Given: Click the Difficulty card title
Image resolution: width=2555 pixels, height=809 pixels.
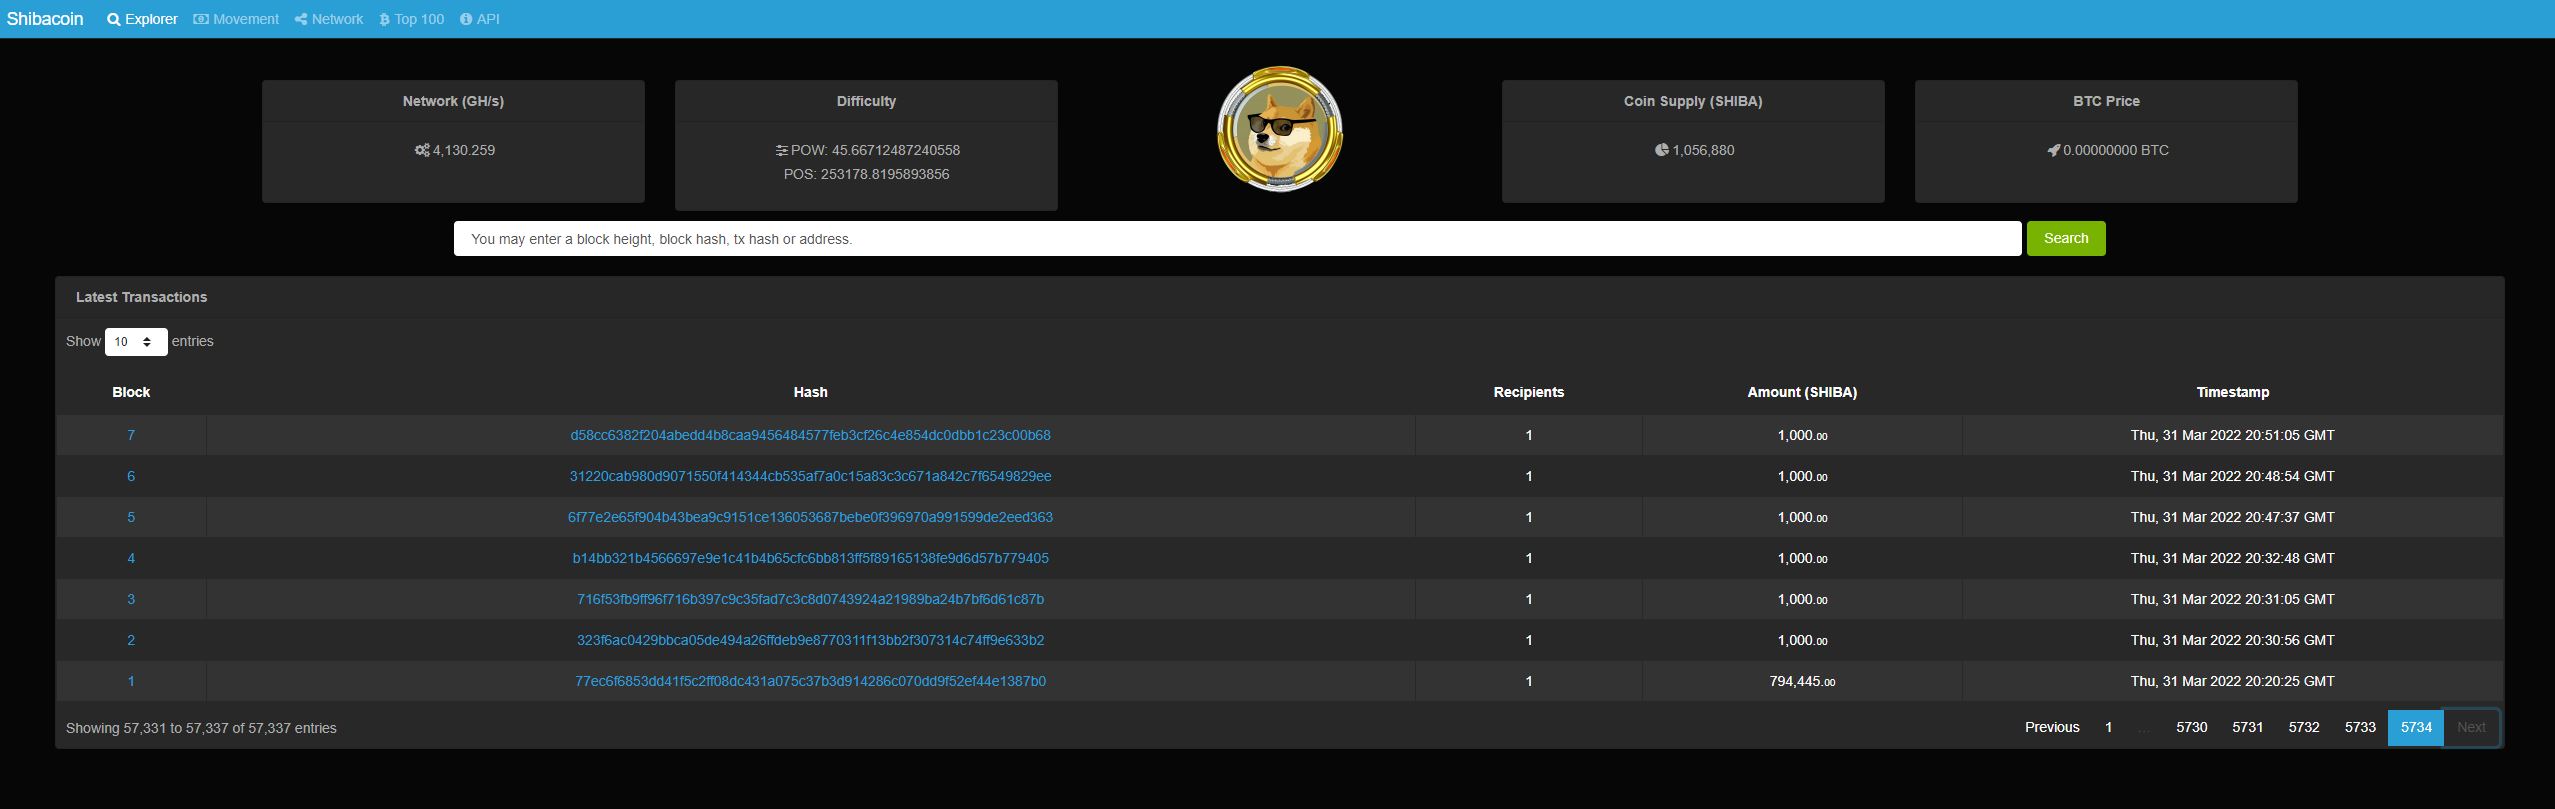Looking at the screenshot, I should click(x=866, y=101).
